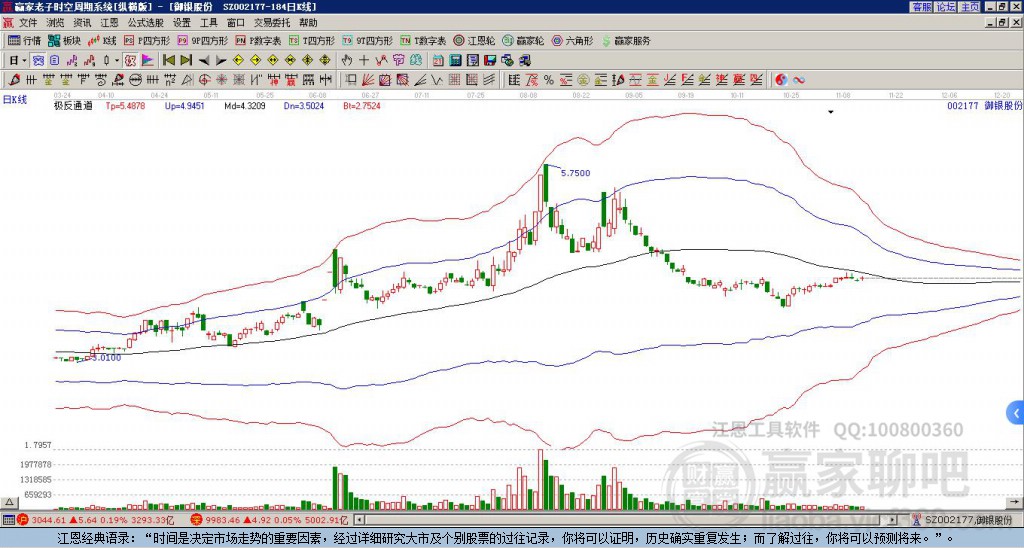Click the Shenzhen index 9983.46 status entry

point(268,520)
